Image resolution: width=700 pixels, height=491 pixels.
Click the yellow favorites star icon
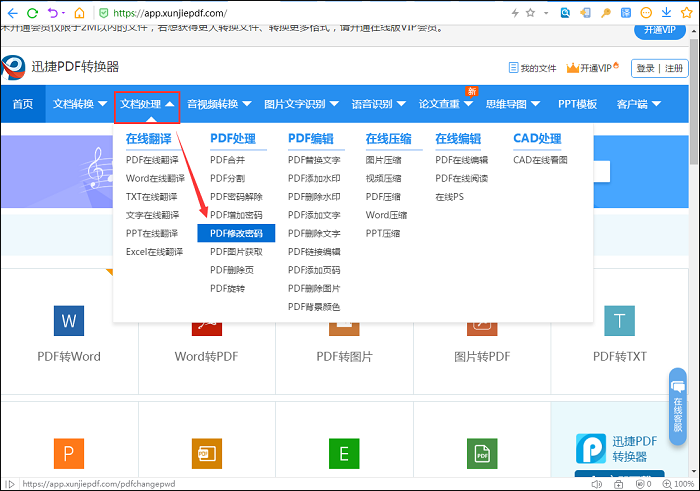click(687, 13)
